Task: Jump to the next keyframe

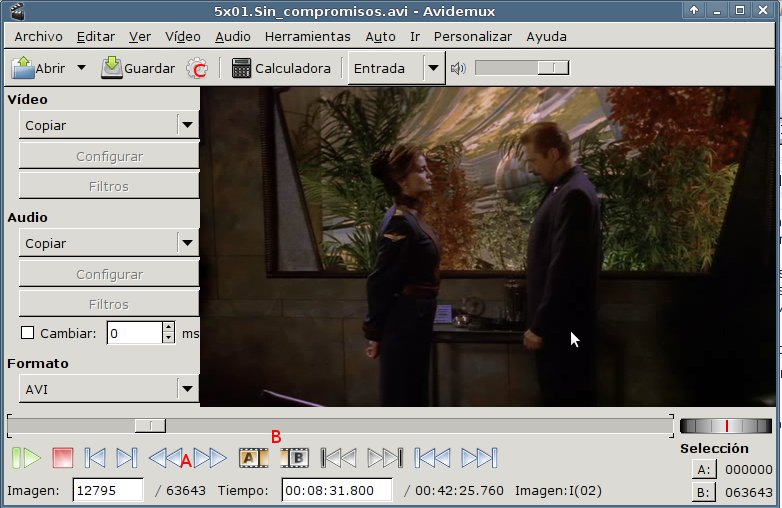Action: pyautogui.click(x=210, y=458)
